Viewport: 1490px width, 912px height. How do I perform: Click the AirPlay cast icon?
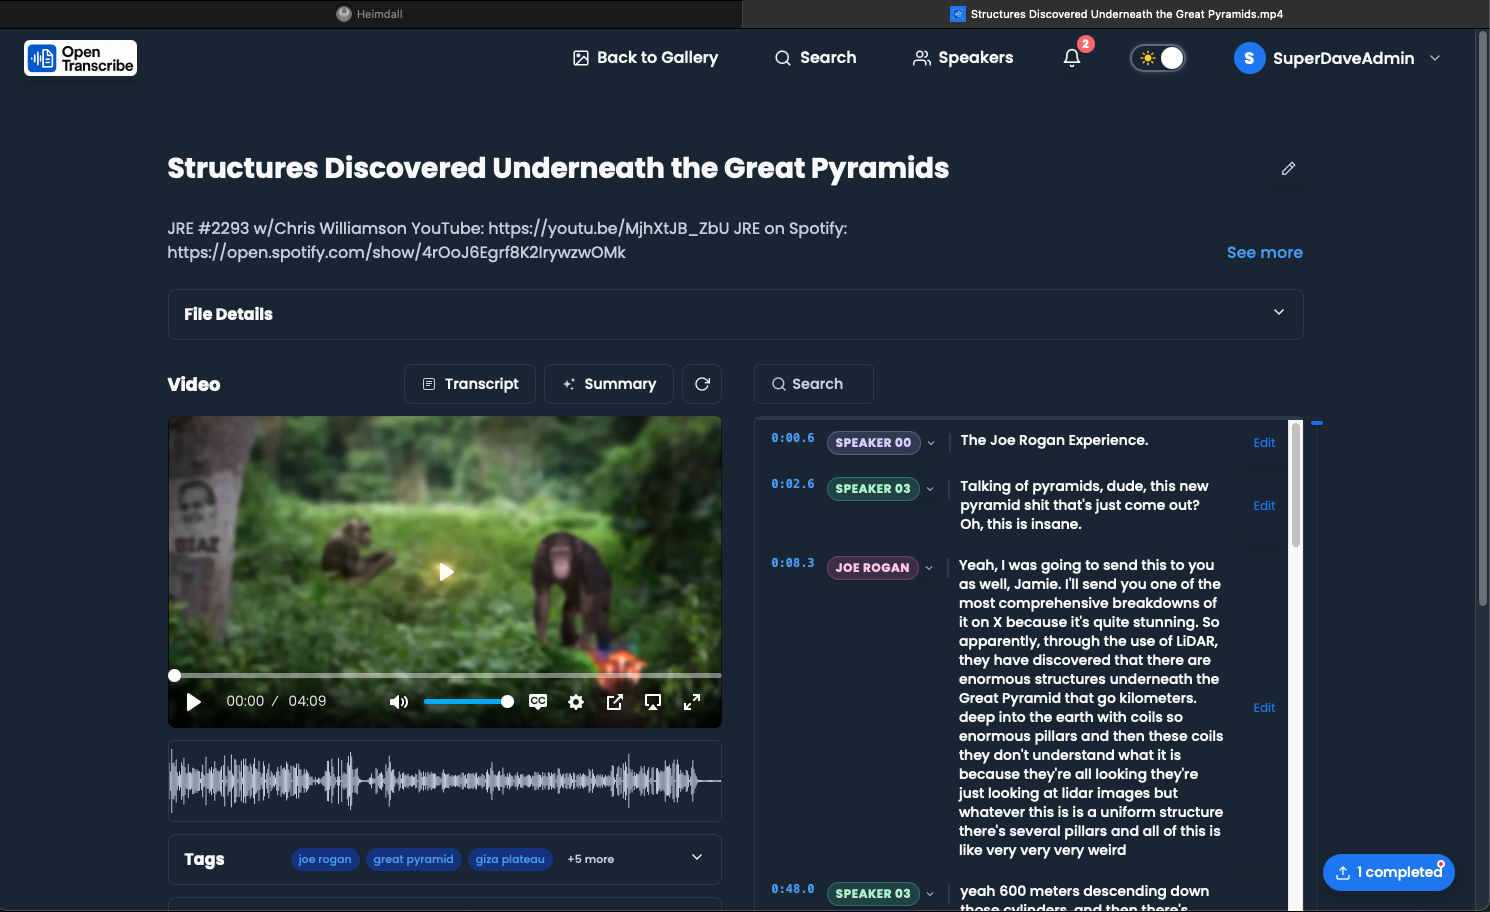(653, 702)
